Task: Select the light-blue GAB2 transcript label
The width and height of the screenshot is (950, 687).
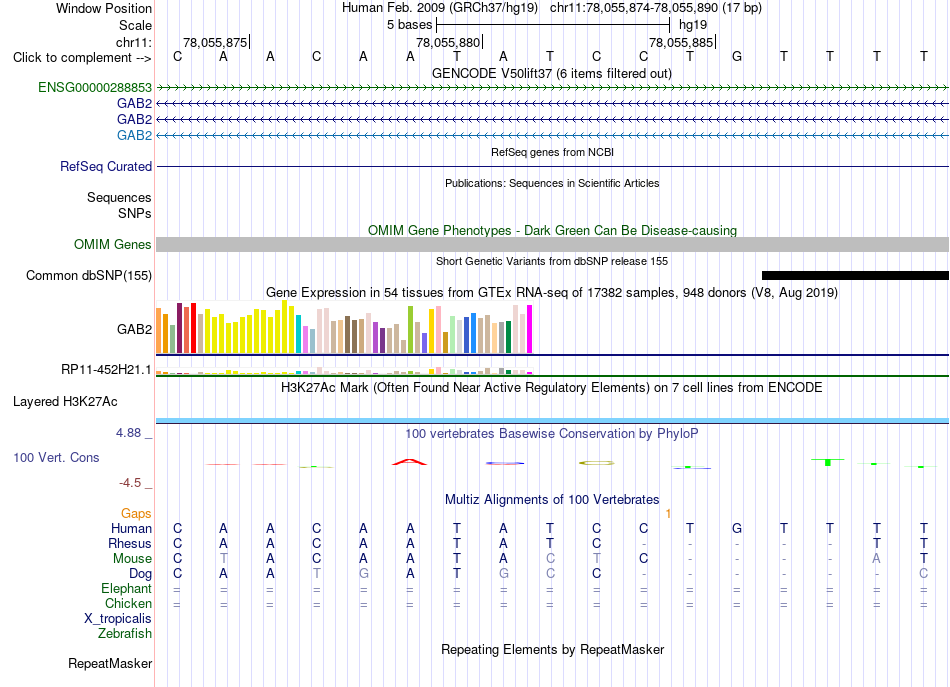Action: [134, 135]
